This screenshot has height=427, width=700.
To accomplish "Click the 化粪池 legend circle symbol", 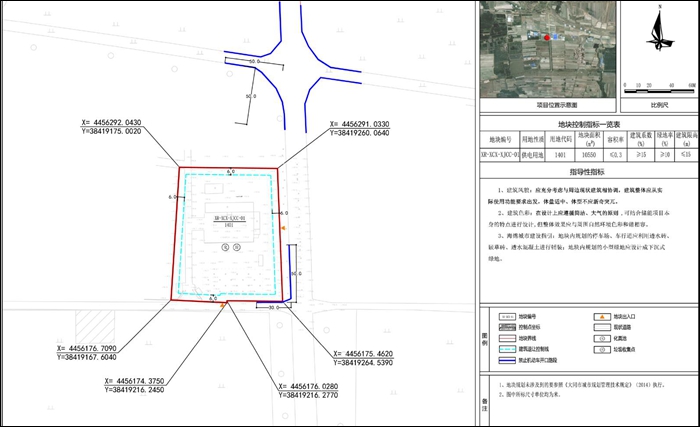I will [600, 339].
